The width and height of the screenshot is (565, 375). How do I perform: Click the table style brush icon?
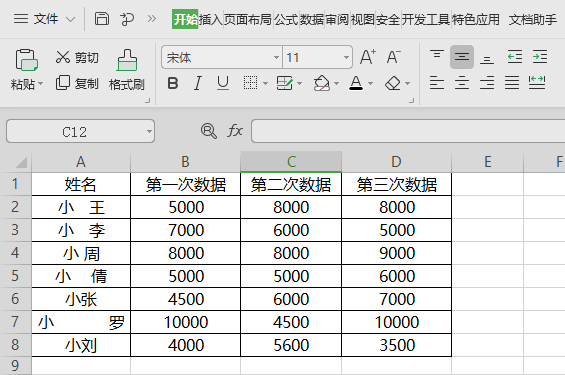(x=285, y=83)
